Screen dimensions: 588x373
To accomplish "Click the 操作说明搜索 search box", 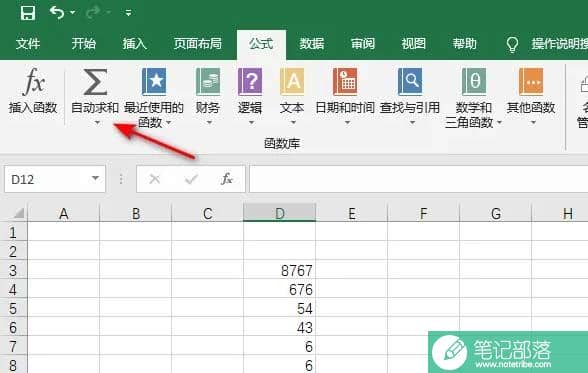I will [x=559, y=44].
